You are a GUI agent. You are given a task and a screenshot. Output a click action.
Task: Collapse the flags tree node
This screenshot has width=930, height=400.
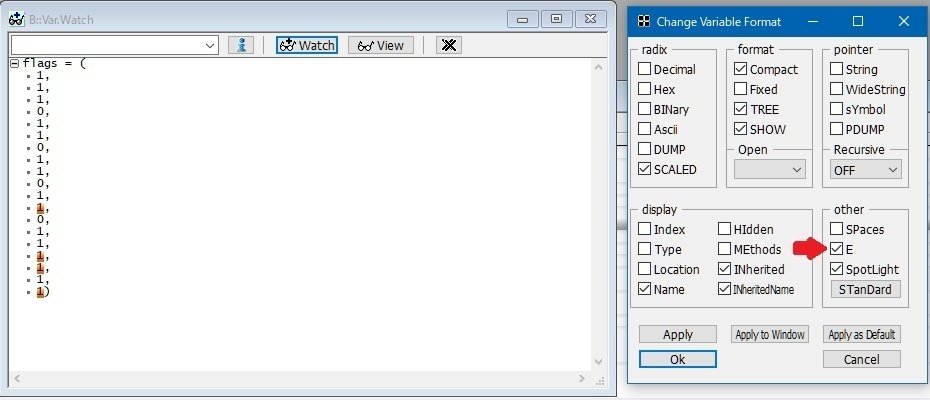click(15, 64)
